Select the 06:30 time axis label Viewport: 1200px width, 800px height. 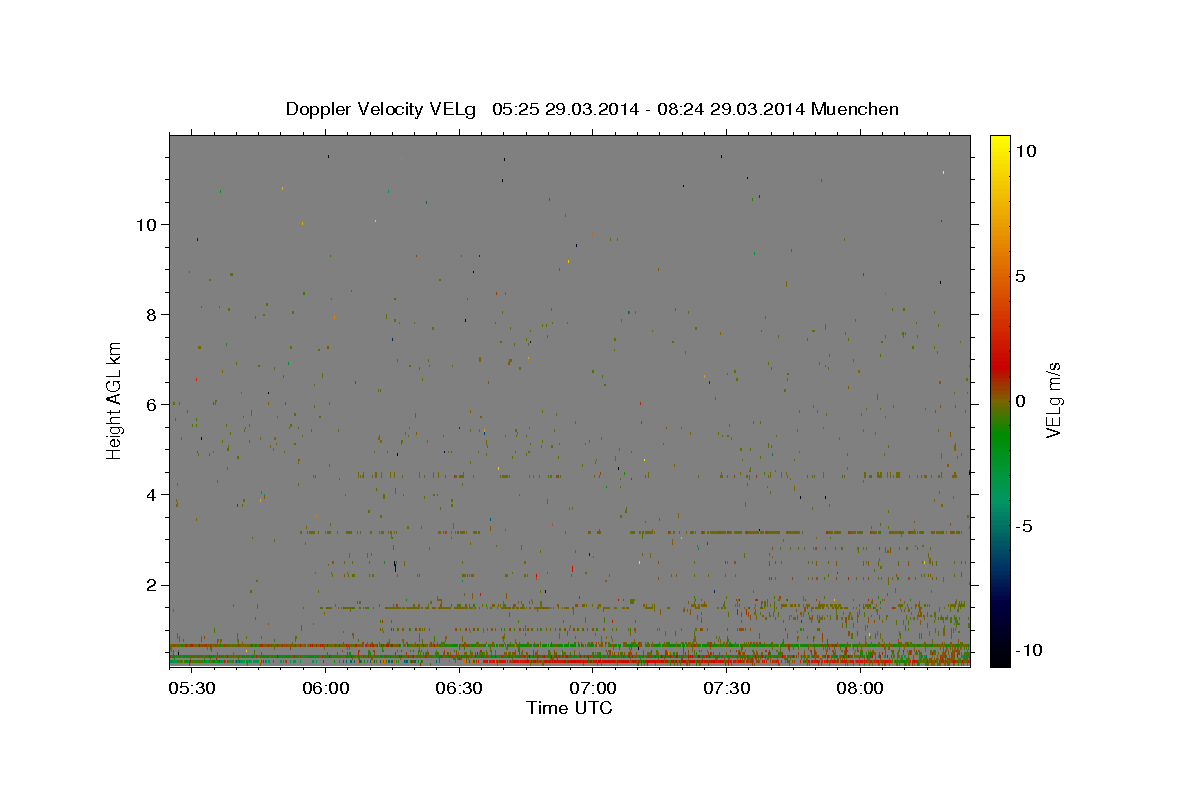459,689
